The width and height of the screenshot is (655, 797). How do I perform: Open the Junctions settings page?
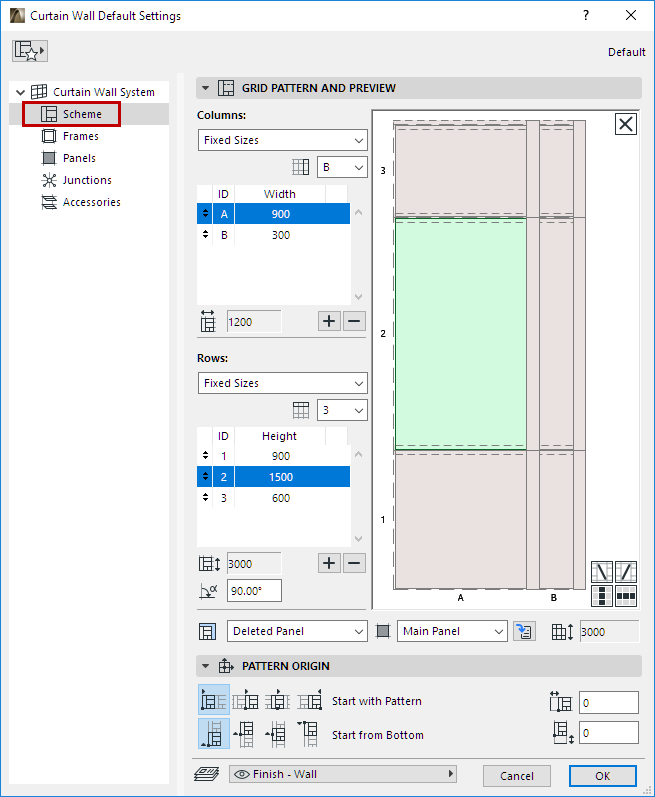point(76,180)
